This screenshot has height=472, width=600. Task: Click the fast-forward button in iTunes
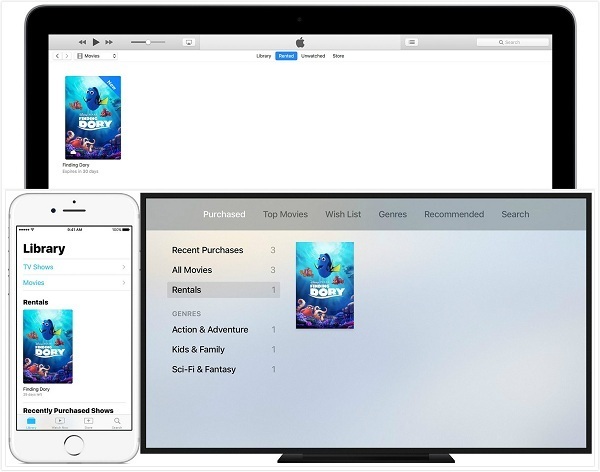109,42
